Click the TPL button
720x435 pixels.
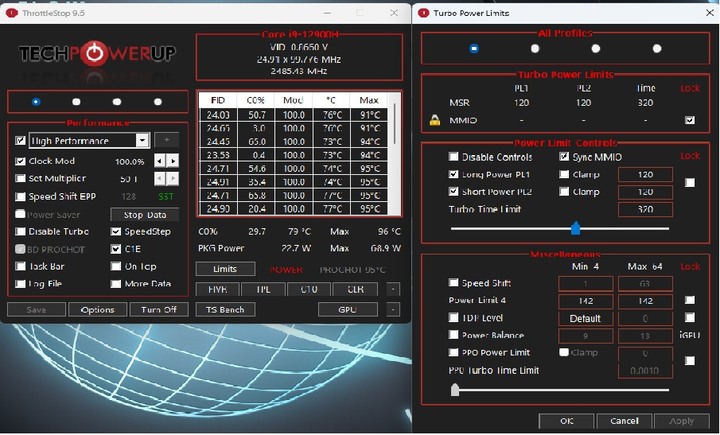tap(263, 289)
